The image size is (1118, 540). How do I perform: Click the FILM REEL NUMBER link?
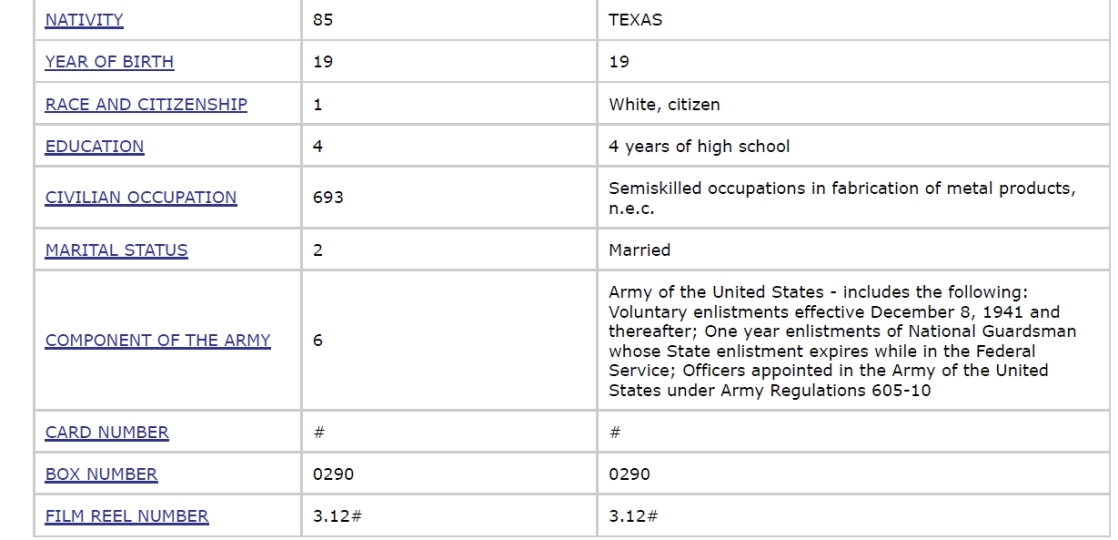coord(127,516)
